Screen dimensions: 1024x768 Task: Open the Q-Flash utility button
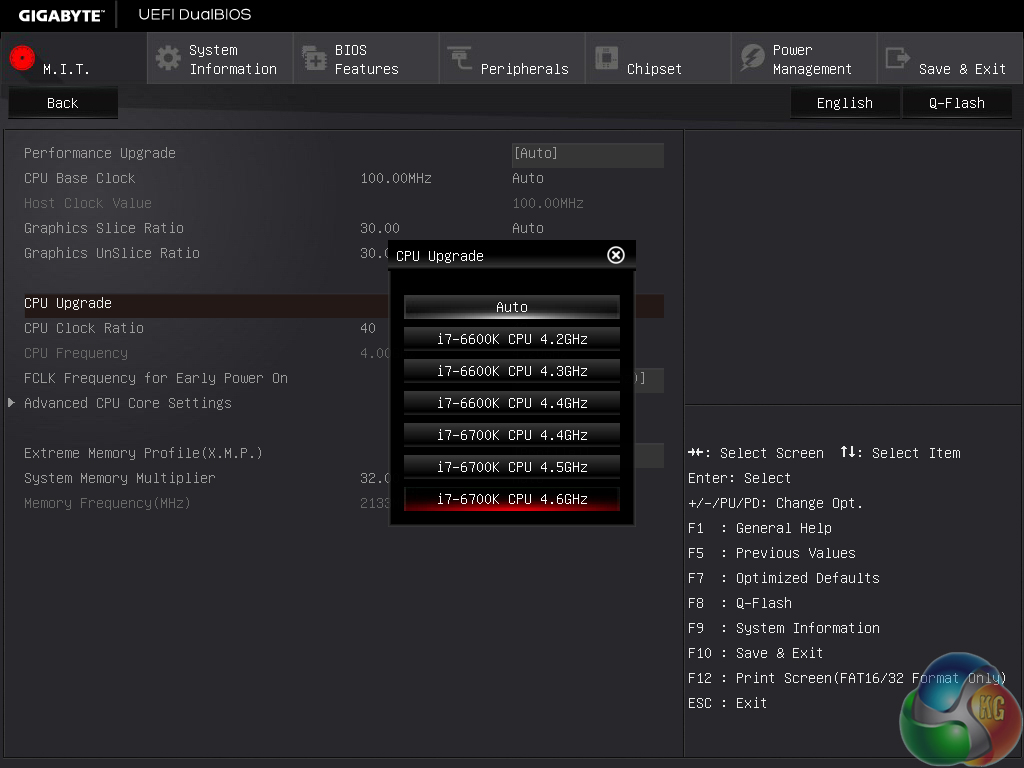coord(956,103)
